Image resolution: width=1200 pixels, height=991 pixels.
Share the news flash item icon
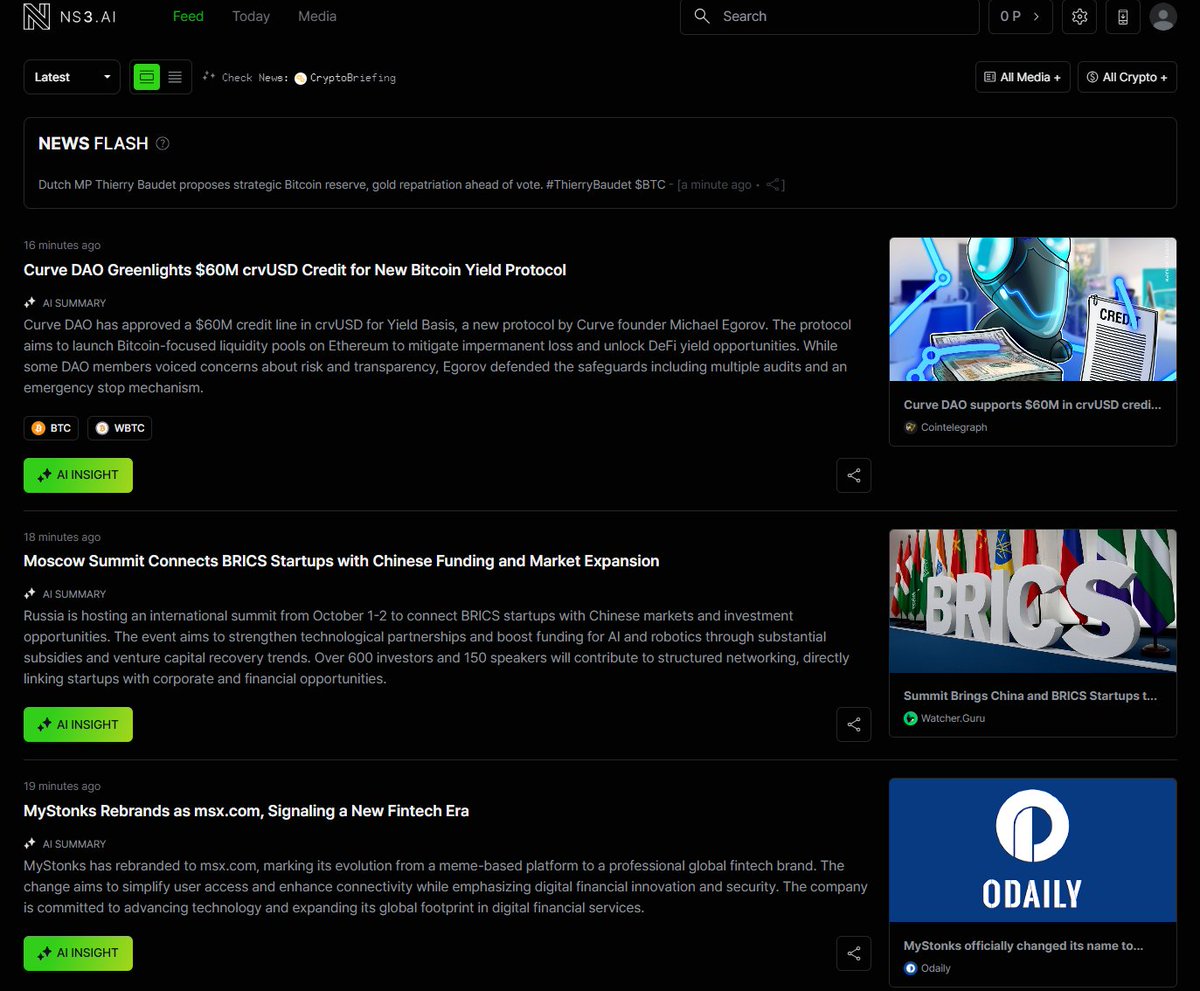pyautogui.click(x=775, y=184)
